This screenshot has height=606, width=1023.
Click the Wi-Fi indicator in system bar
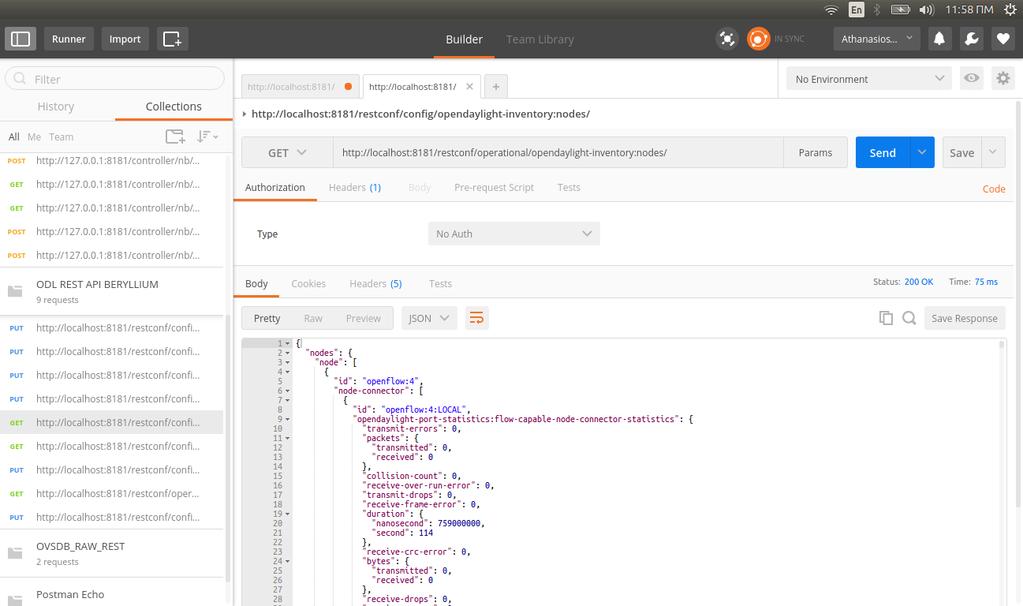[831, 9]
